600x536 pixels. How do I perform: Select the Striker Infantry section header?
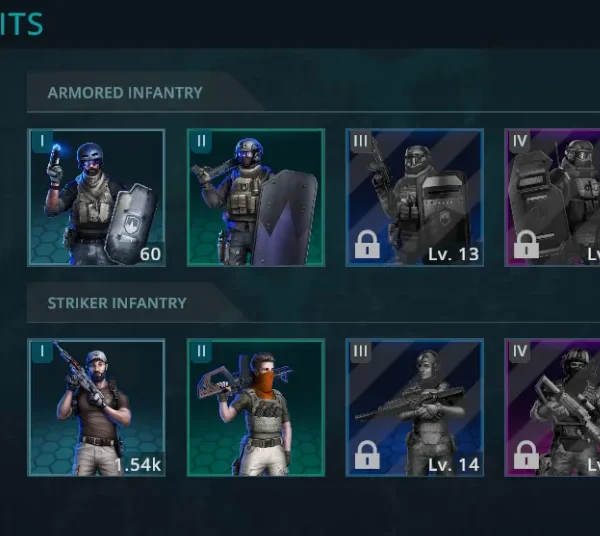[x=117, y=303]
